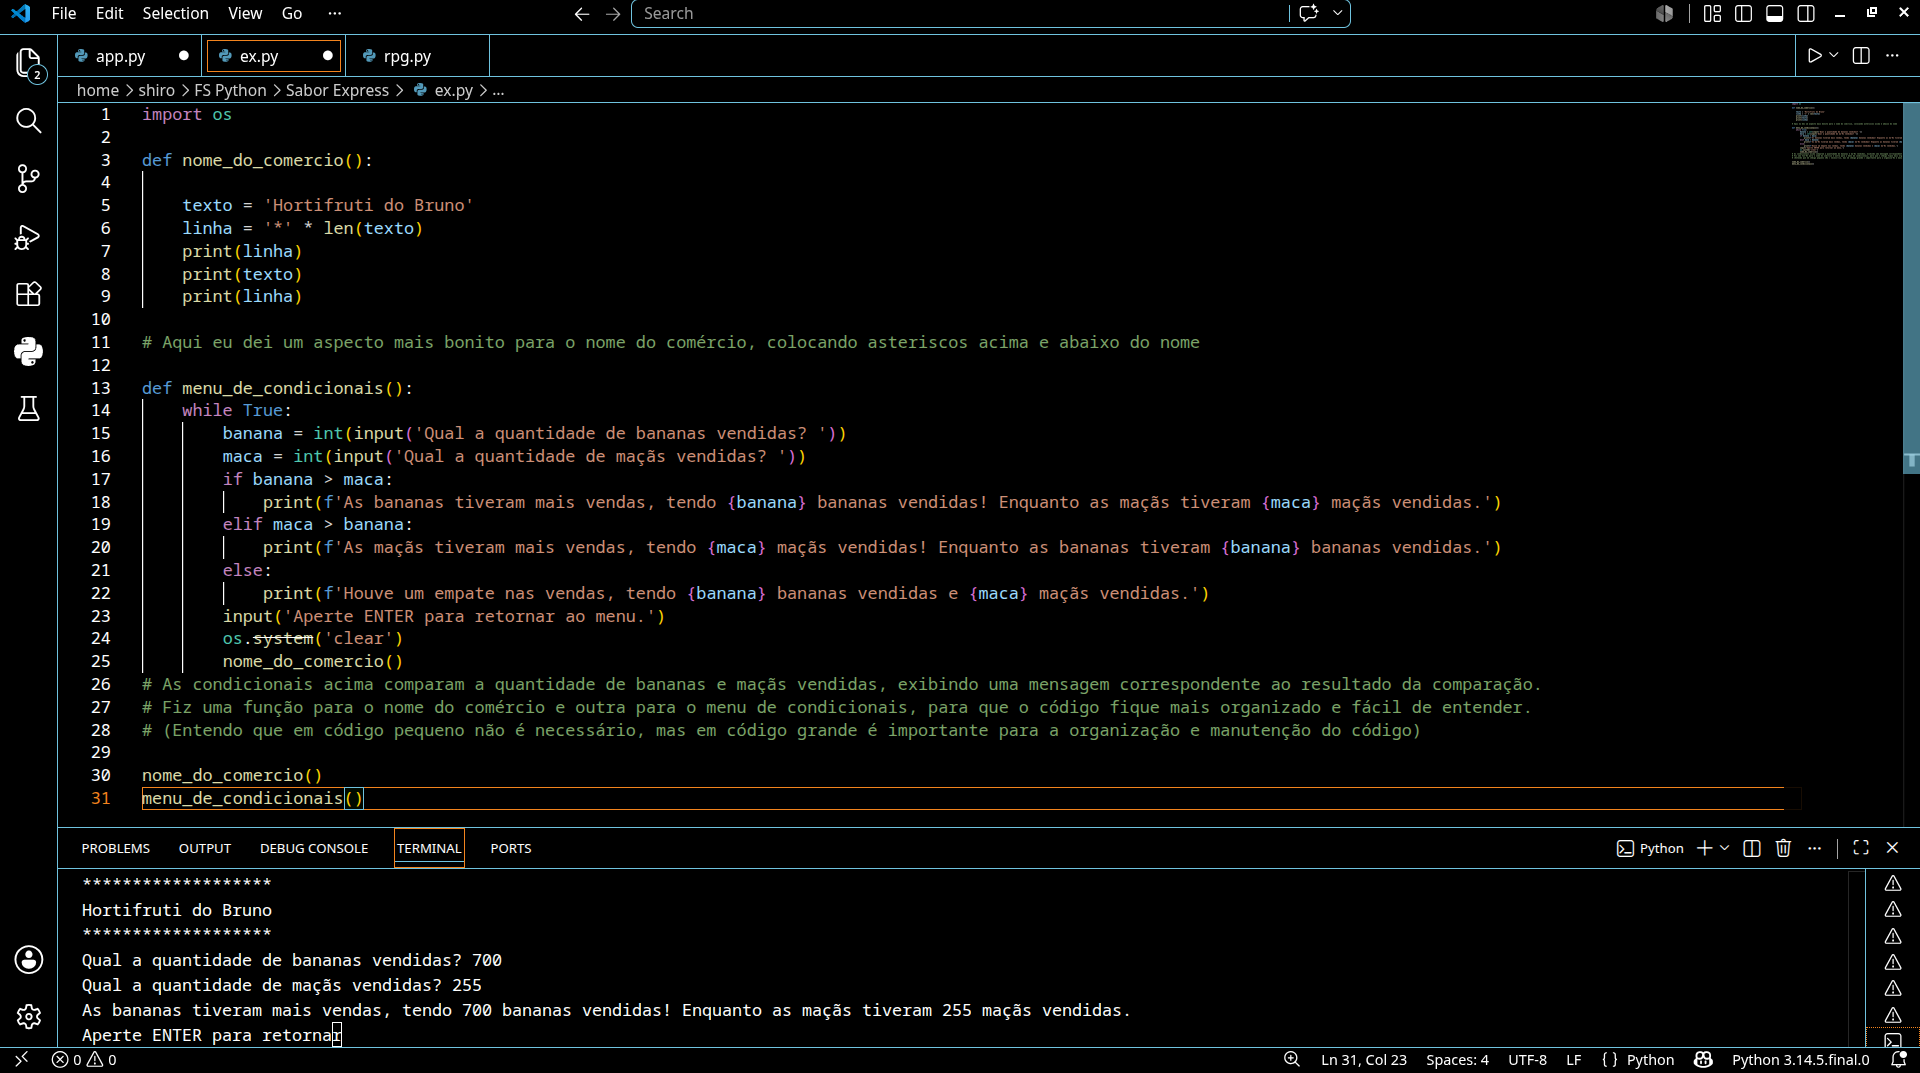1920x1073 pixels.
Task: Click the title bar Search input
Action: (x=960, y=13)
